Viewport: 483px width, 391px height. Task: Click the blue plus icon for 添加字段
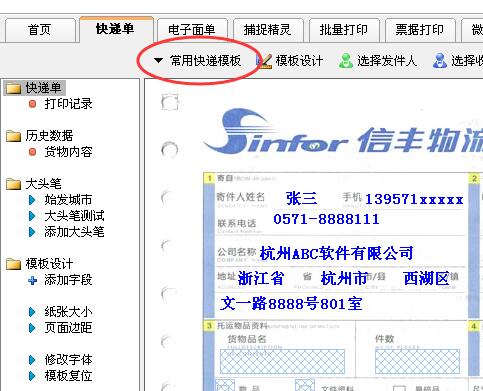coord(32,280)
